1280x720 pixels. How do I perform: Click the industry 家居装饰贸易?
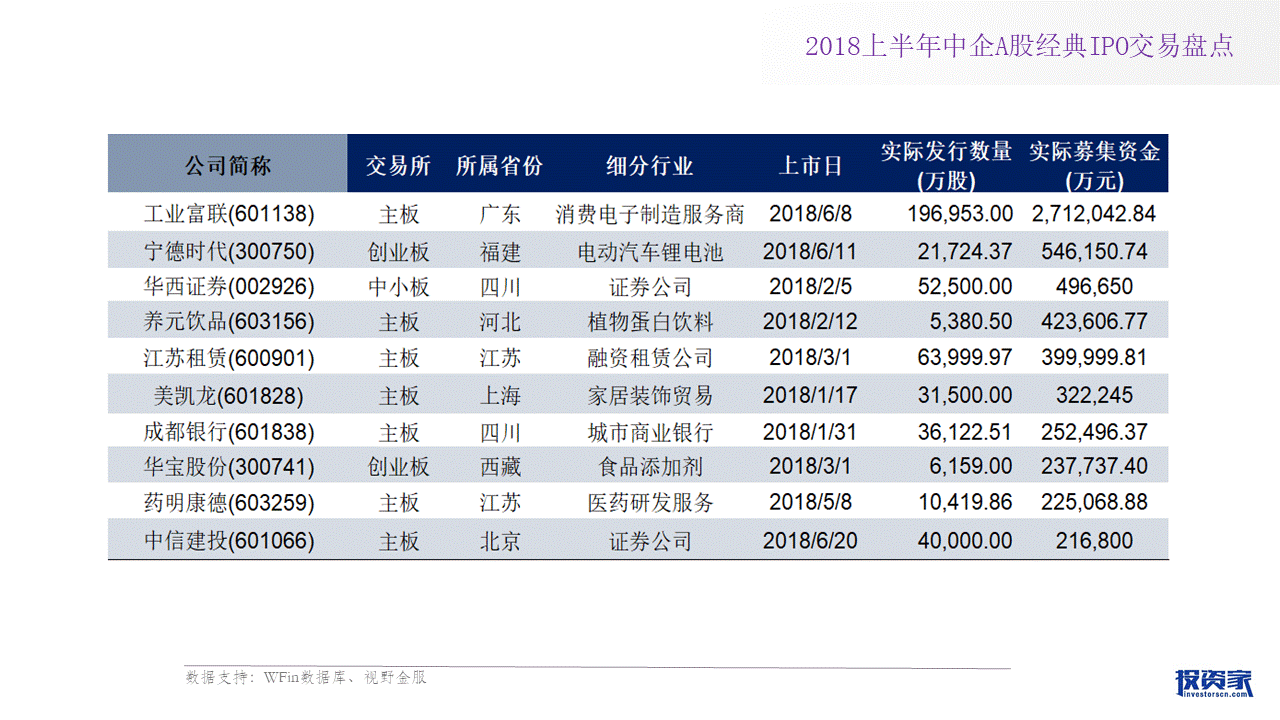(x=650, y=395)
